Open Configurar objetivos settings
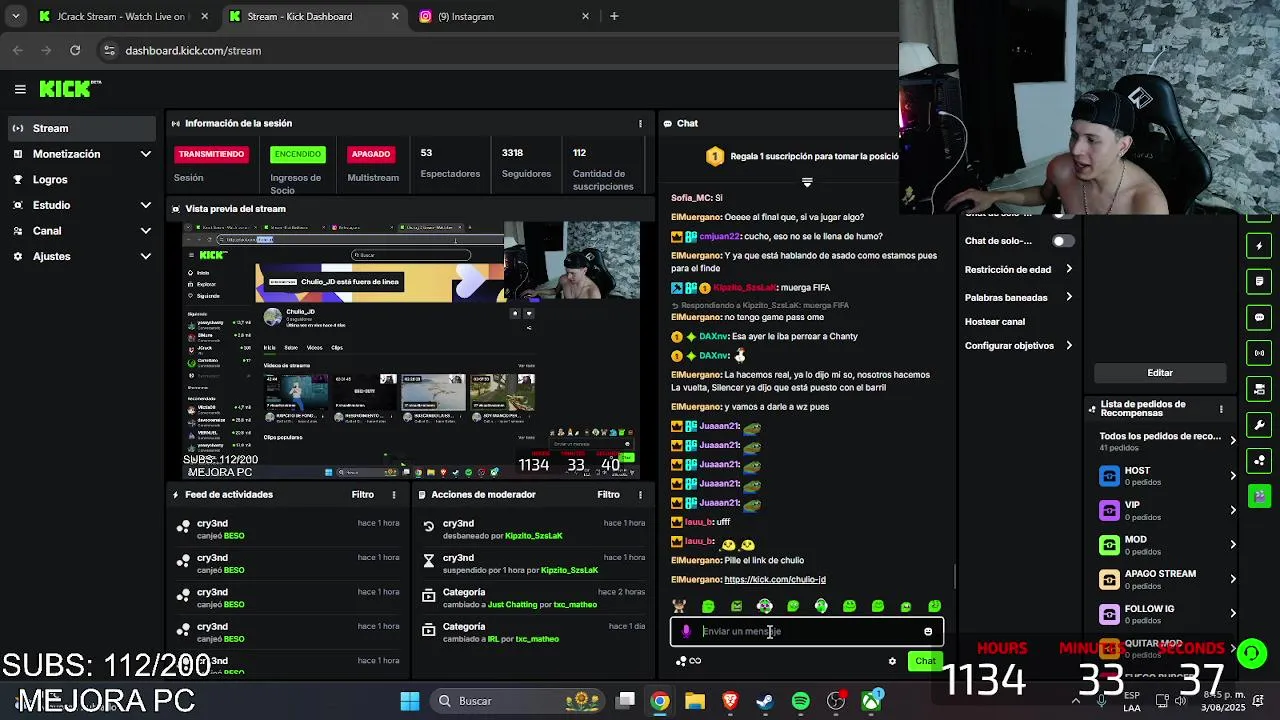 click(x=1018, y=346)
